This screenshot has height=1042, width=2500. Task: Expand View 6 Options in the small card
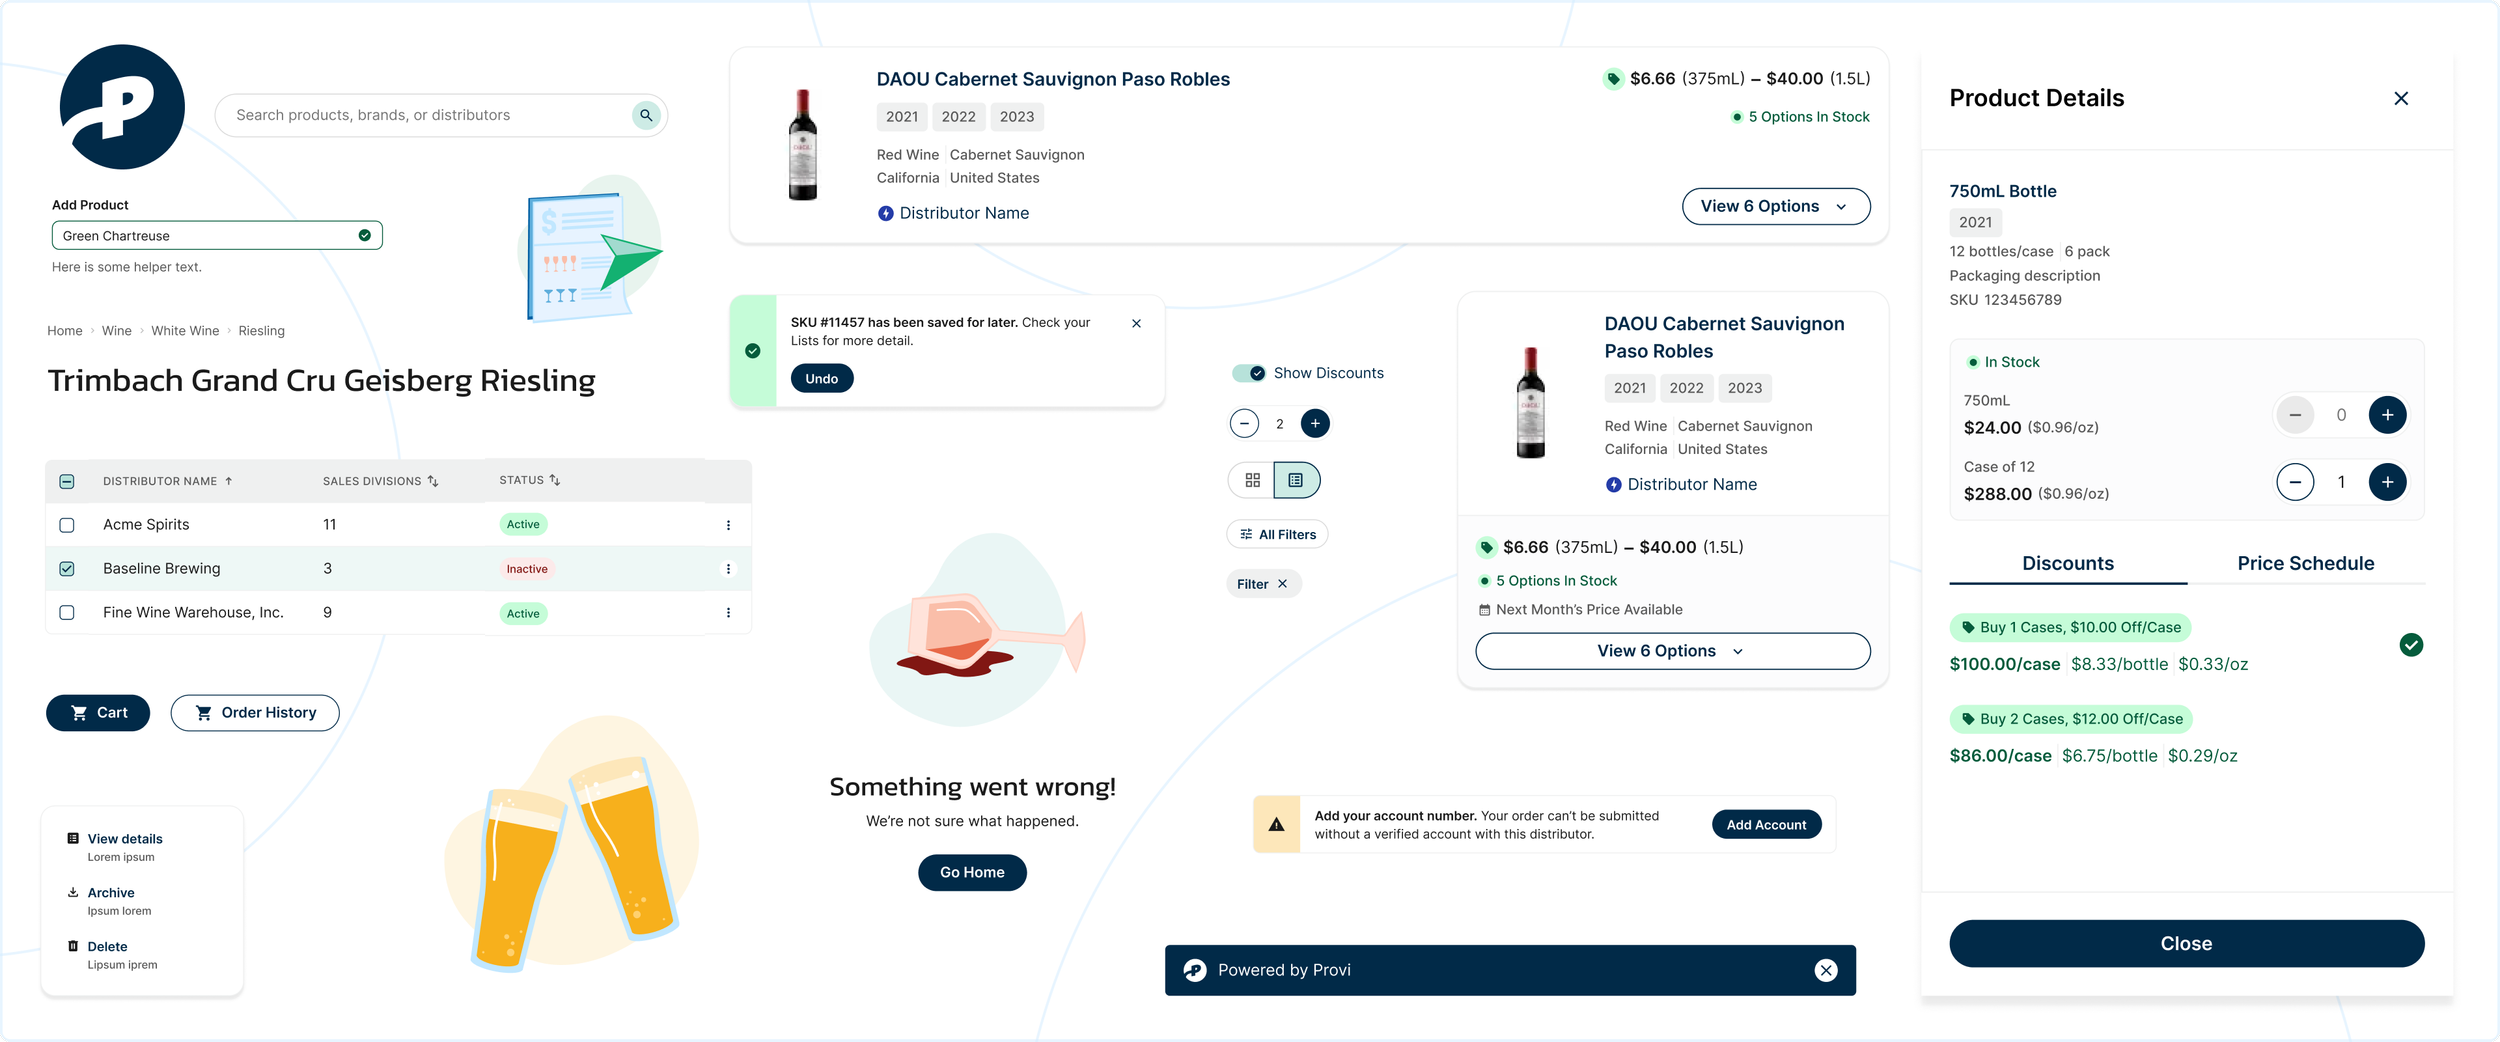(1673, 651)
